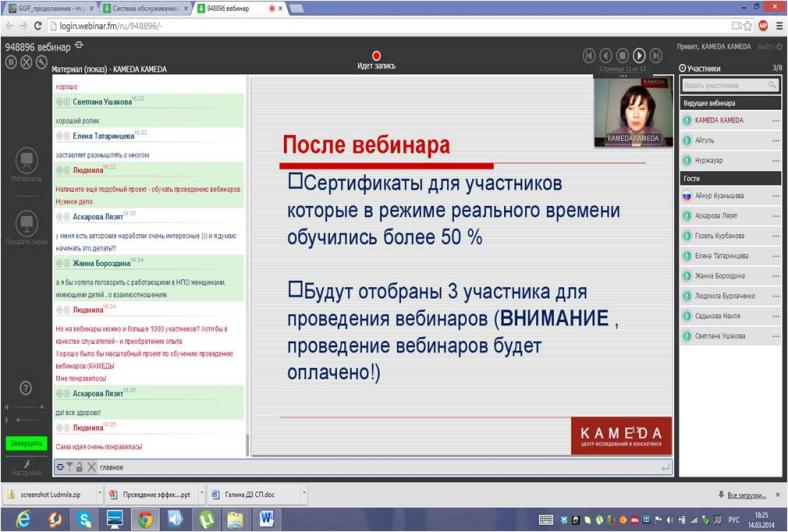788x532 pixels.
Task: Open options menu for Елена Татаринцева participant
Action: (x=776, y=256)
